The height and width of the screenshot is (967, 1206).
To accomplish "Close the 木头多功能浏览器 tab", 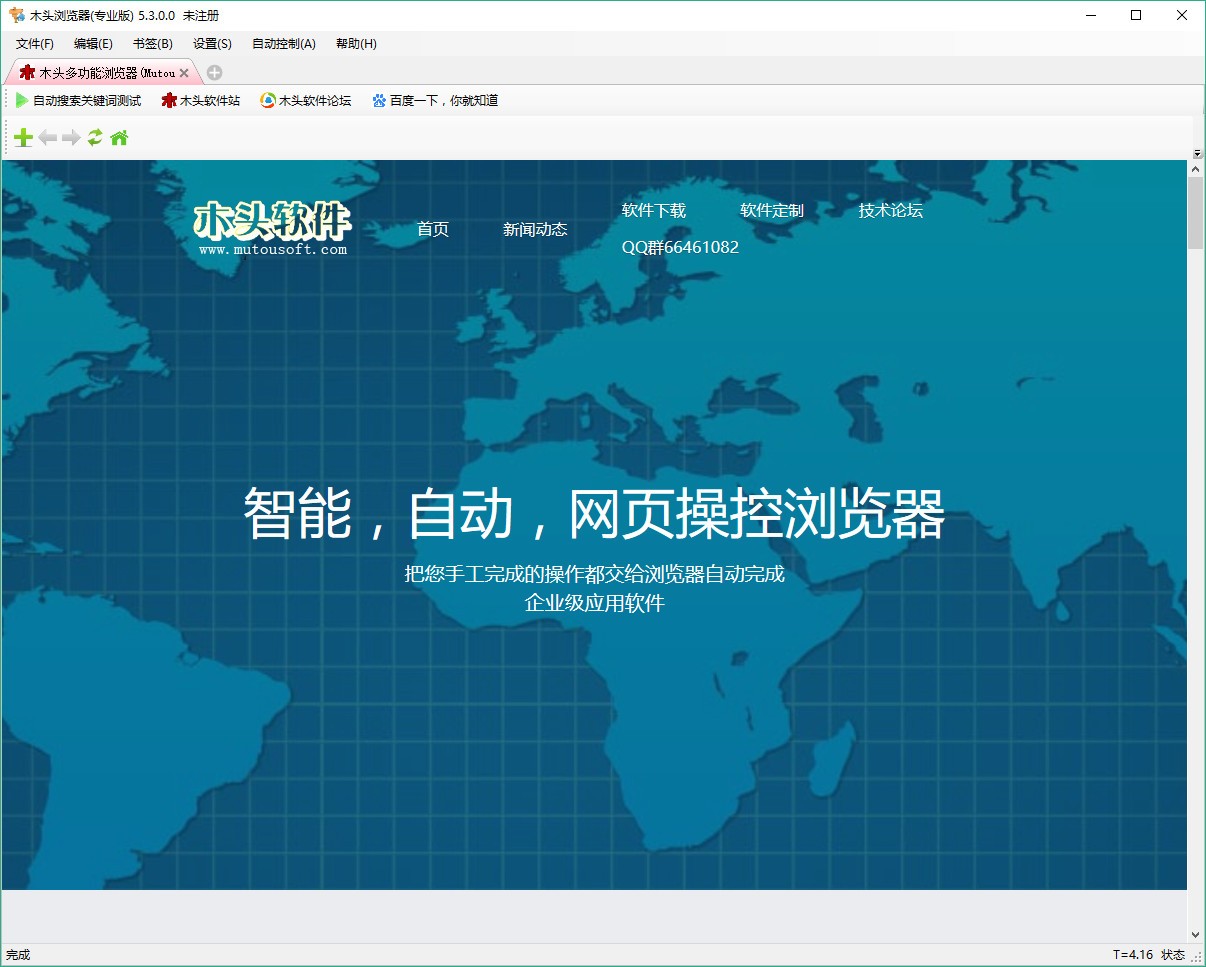I will (184, 73).
